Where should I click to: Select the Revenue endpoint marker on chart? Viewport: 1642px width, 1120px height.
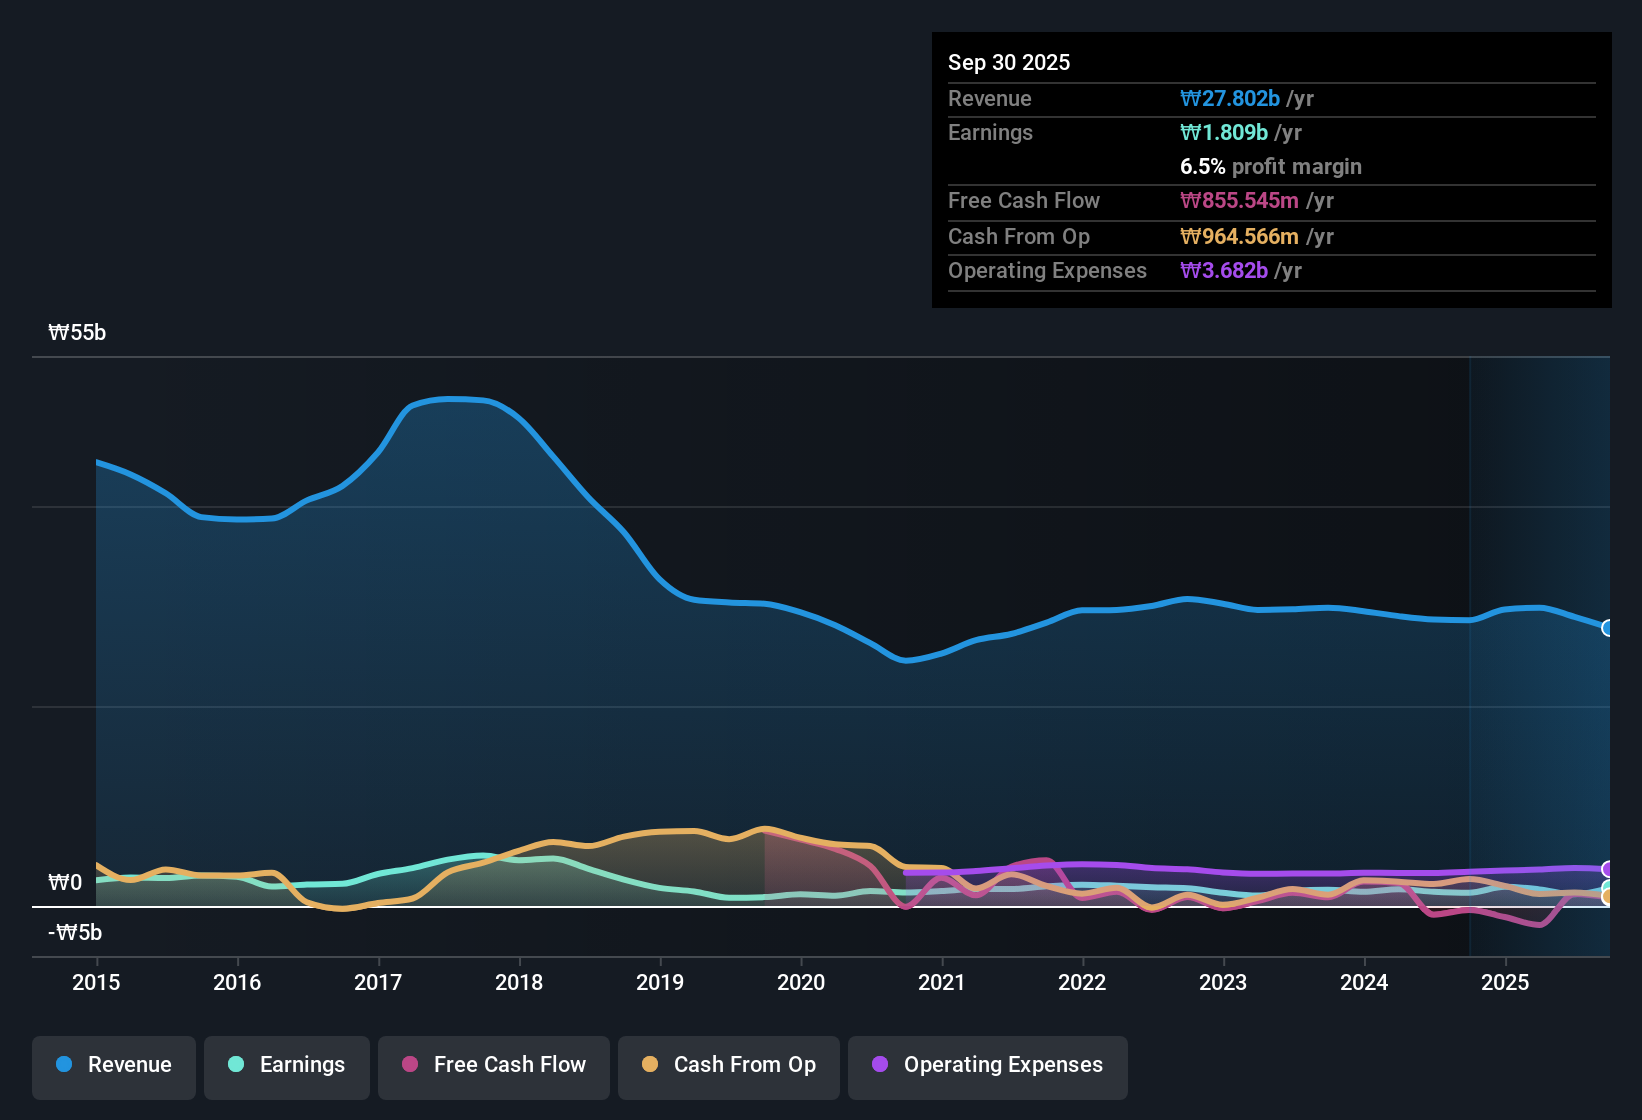coord(1608,628)
